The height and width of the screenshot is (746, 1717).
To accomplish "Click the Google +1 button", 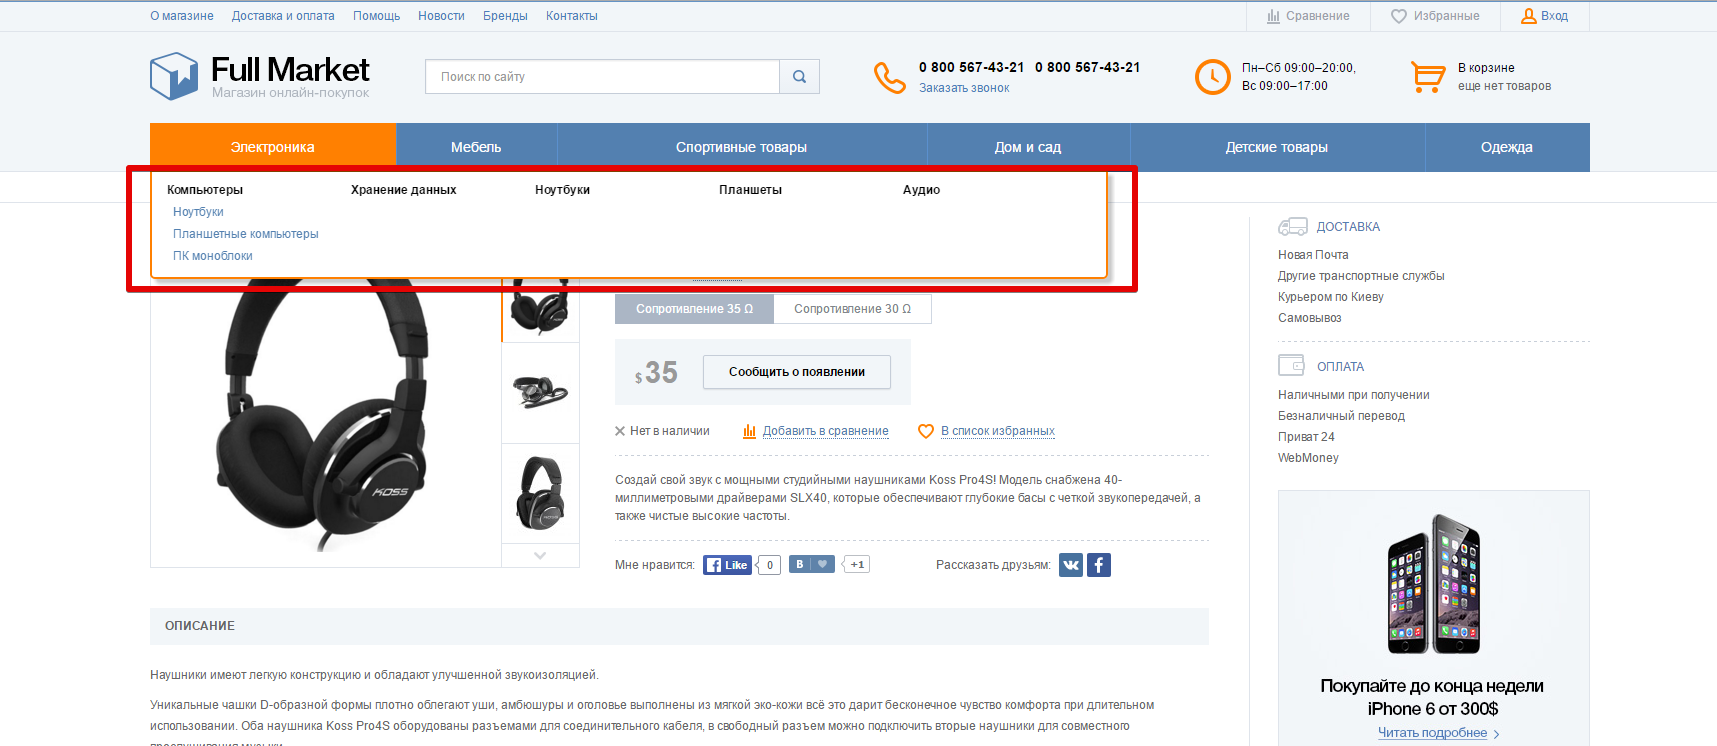I will tap(856, 564).
